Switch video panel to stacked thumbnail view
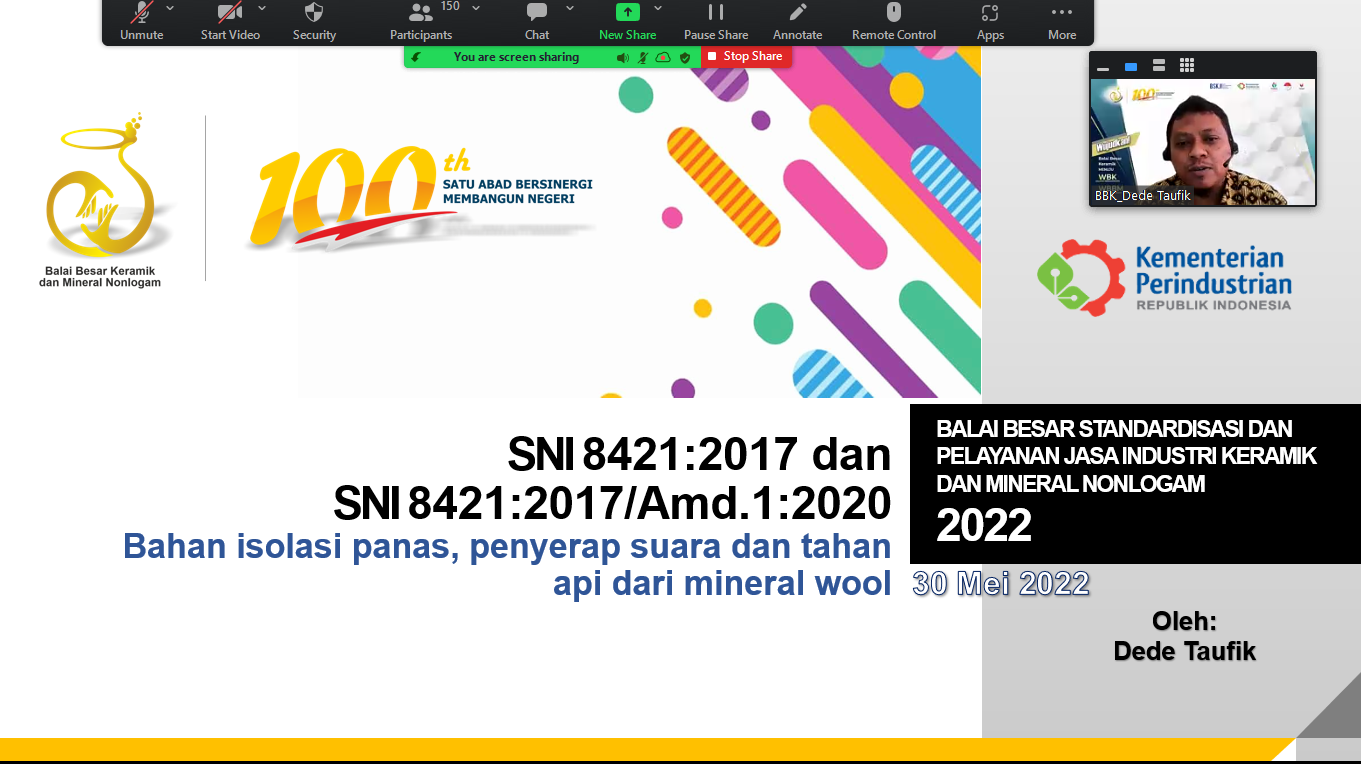Viewport: 1361px width, 764px height. 1159,66
